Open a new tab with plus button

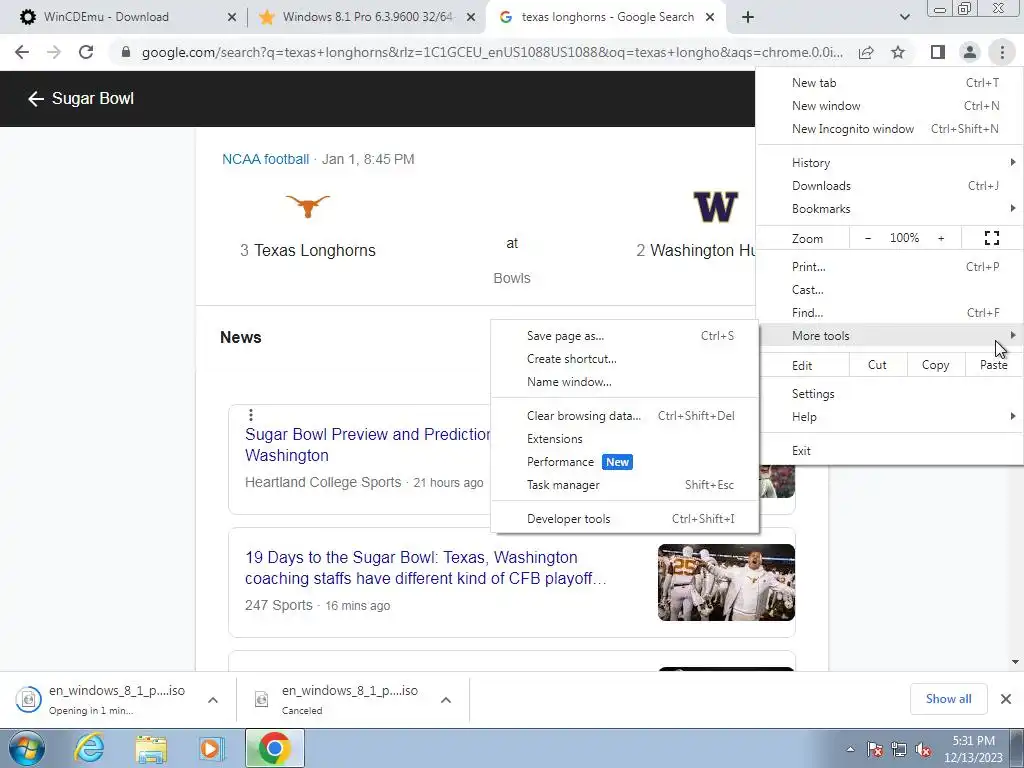click(x=748, y=17)
